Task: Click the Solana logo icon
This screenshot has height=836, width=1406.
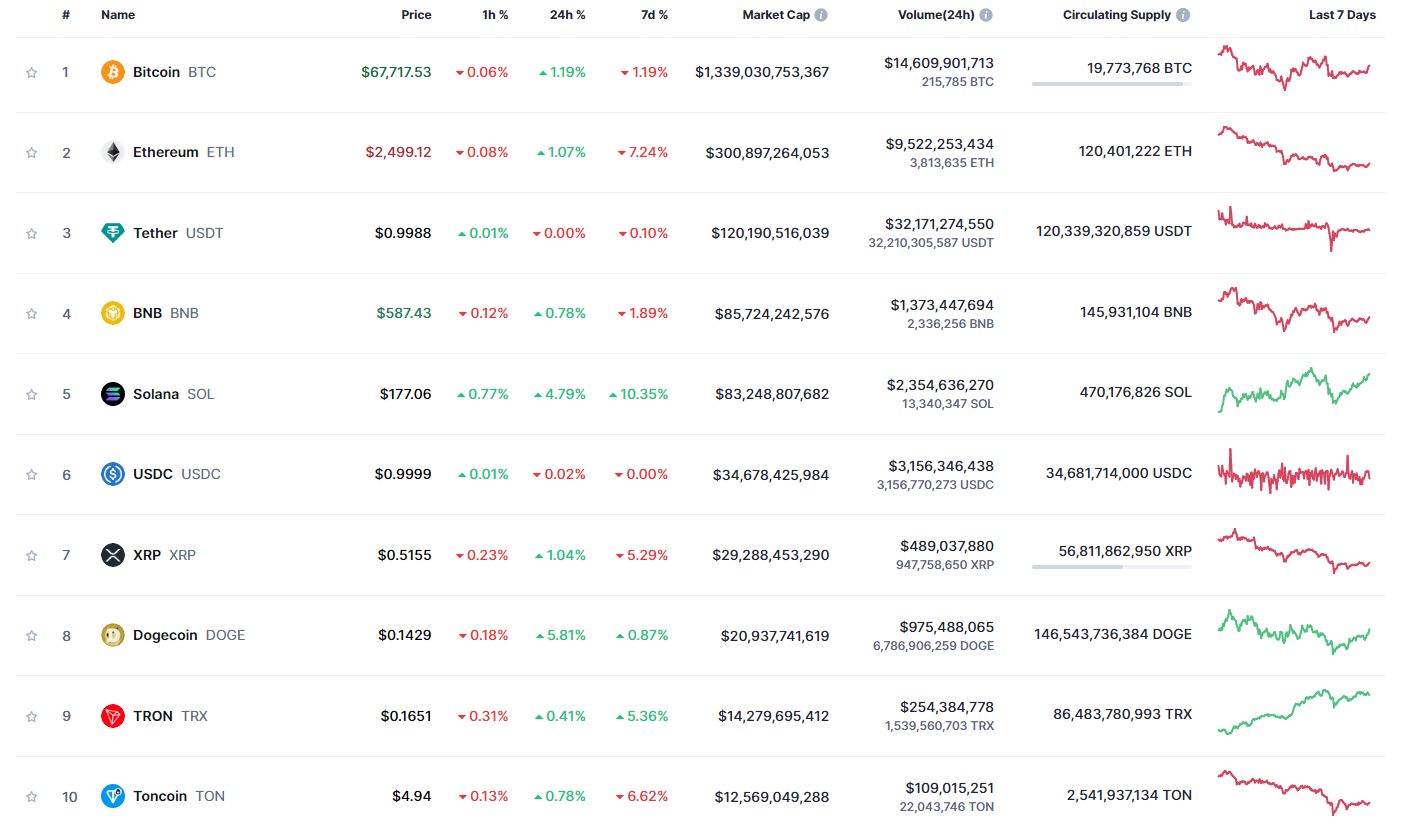Action: (x=113, y=394)
